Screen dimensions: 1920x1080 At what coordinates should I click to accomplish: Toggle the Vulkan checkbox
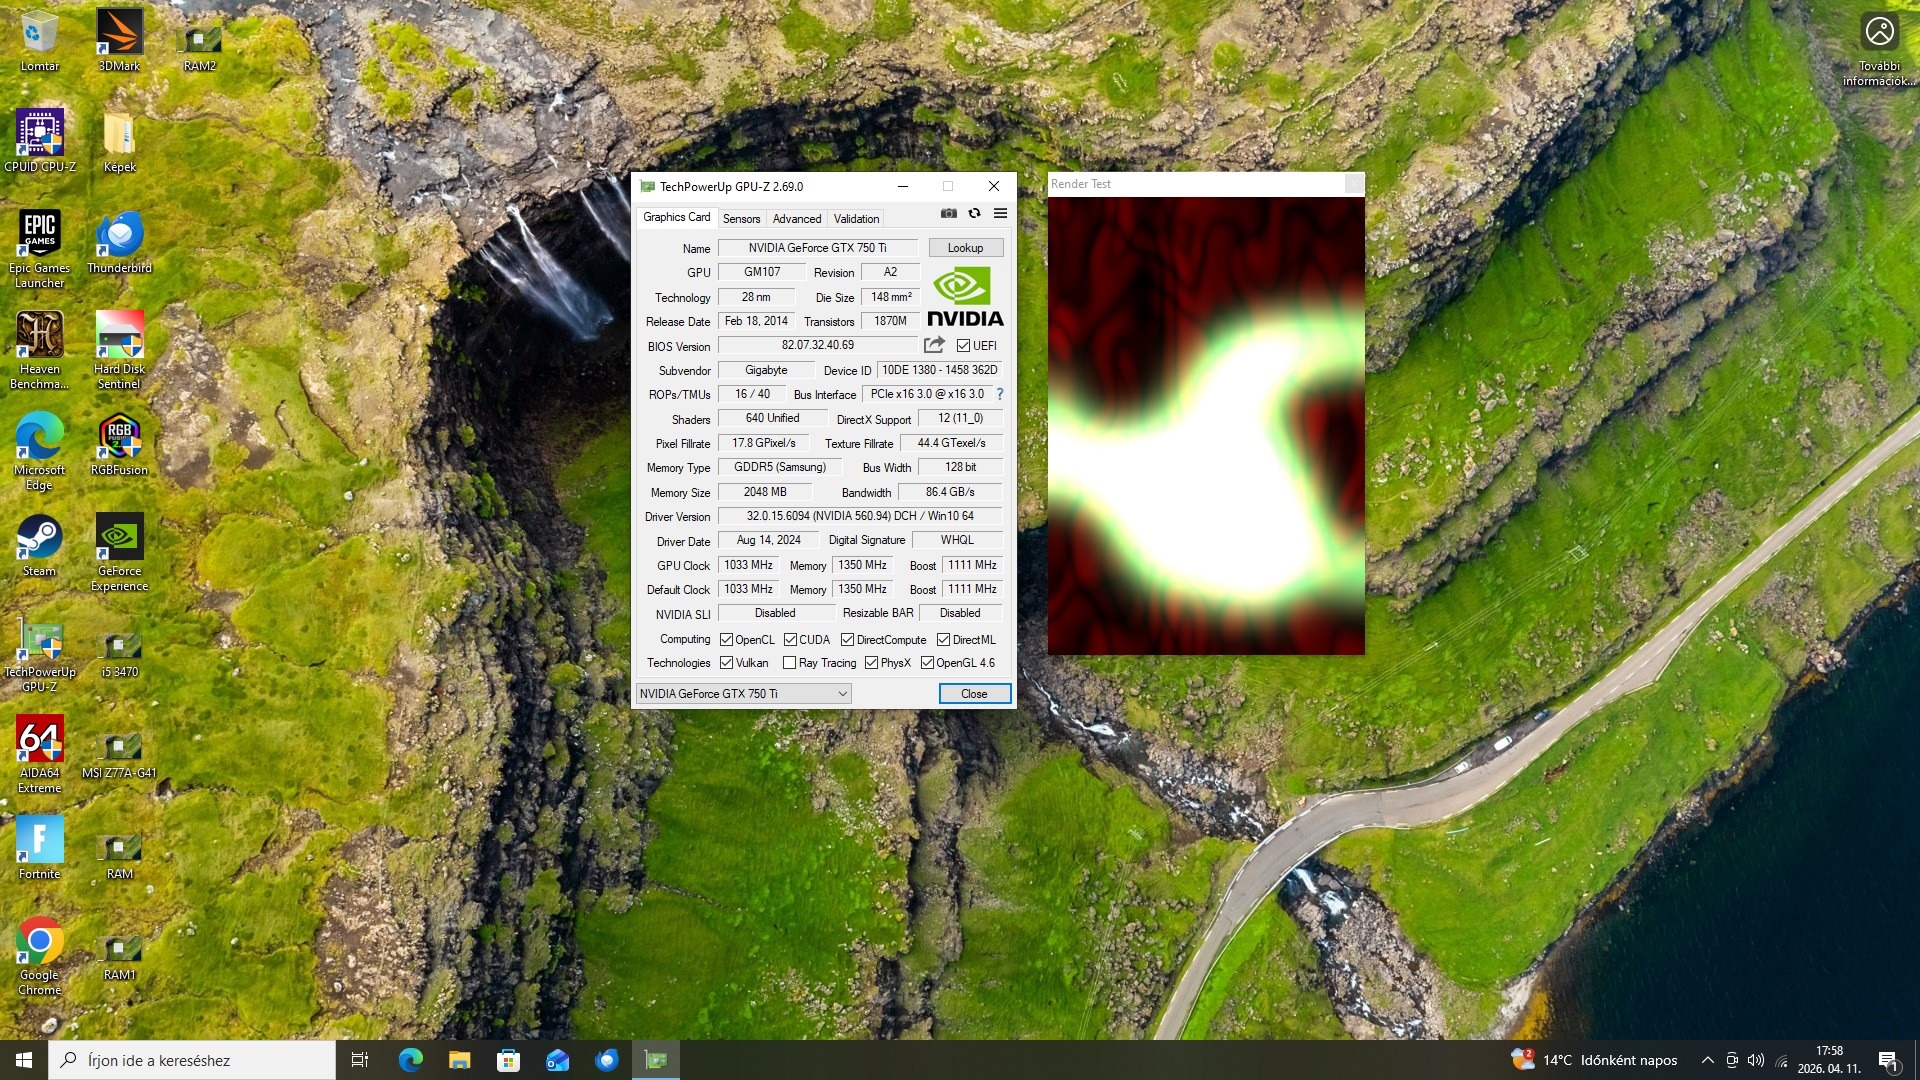pyautogui.click(x=726, y=663)
